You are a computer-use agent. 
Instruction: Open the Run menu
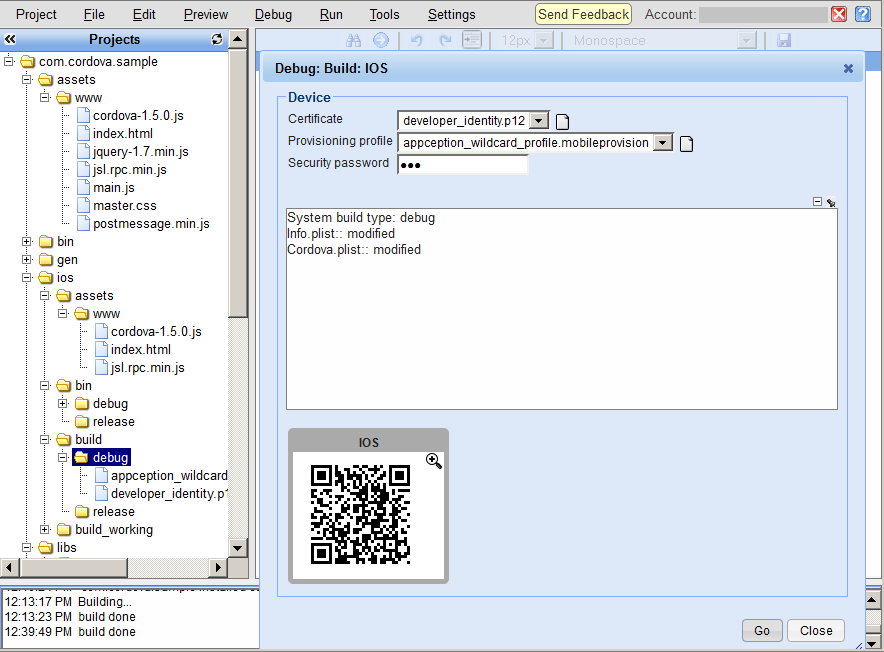[331, 15]
